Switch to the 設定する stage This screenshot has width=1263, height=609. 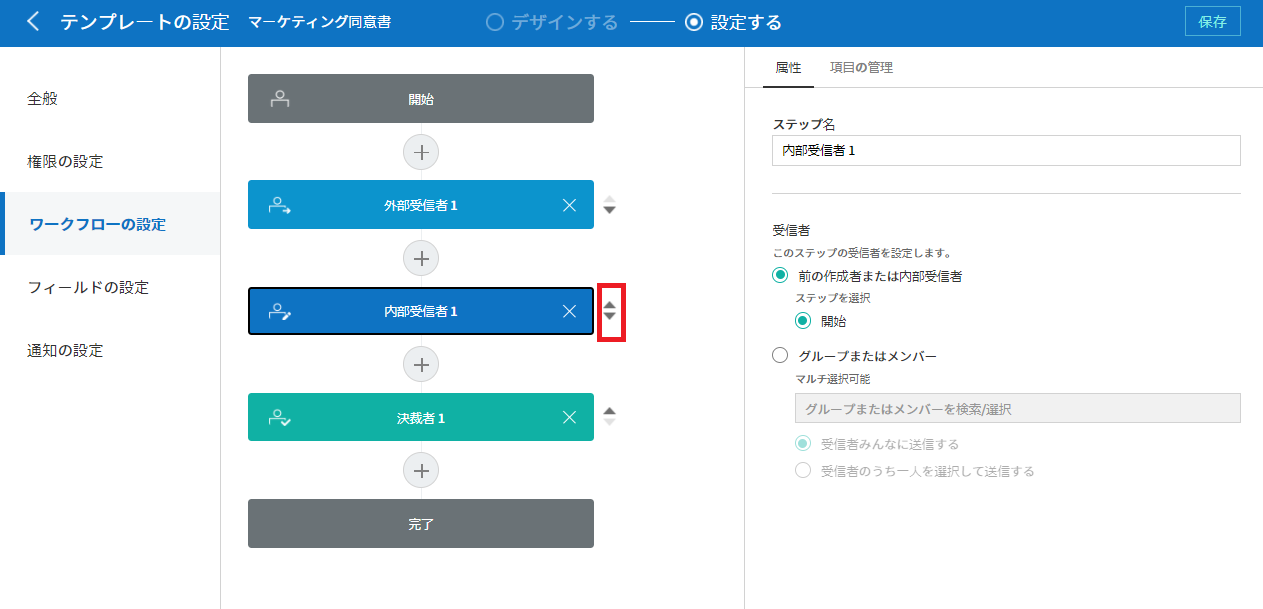coord(734,22)
